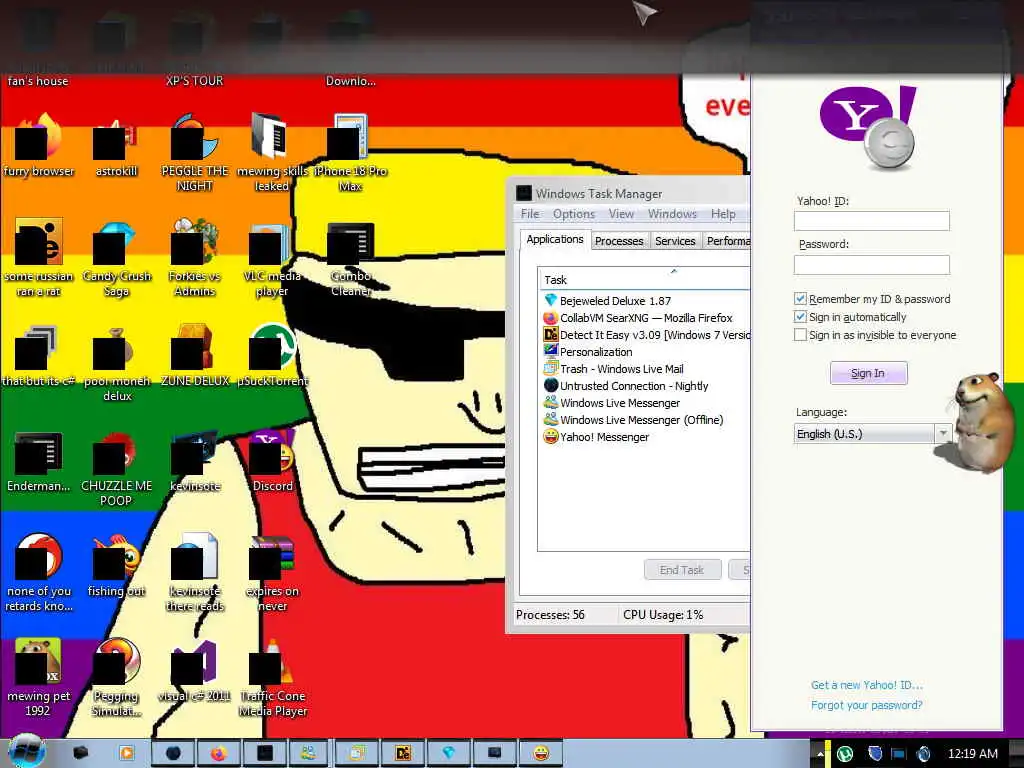This screenshot has height=768, width=1024.
Task: Sort by the Task column header
Action: tap(643, 280)
